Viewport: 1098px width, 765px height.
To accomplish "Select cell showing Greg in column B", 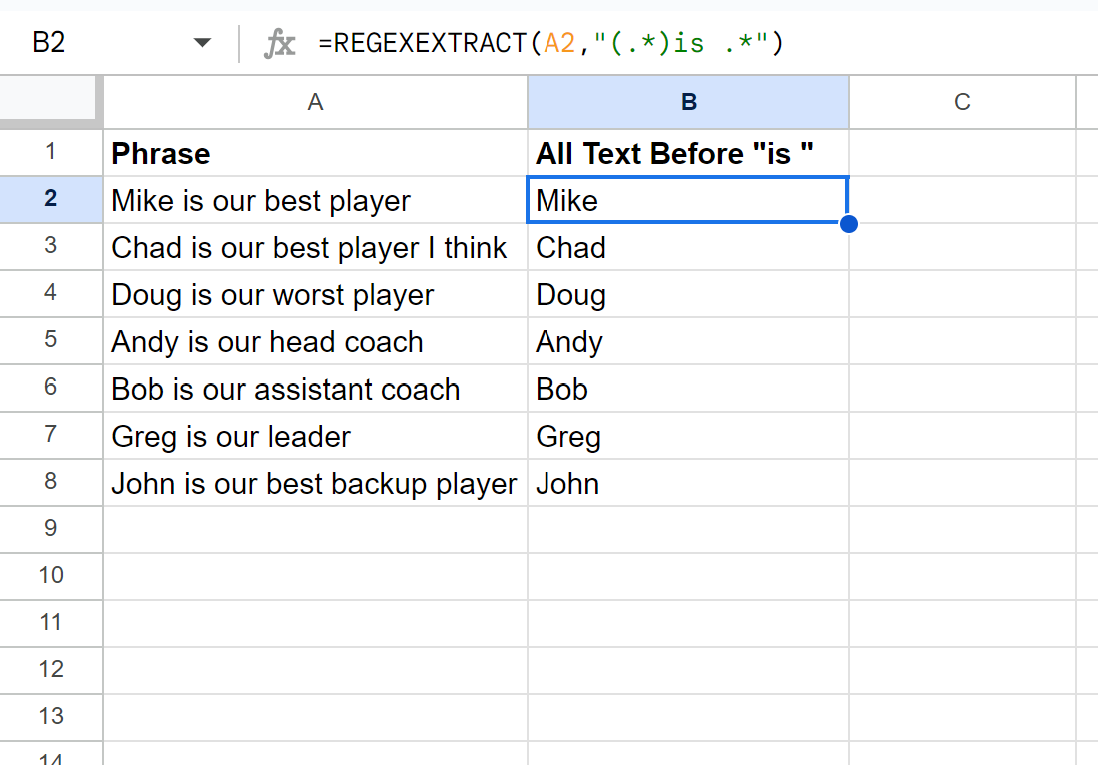I will coord(688,436).
